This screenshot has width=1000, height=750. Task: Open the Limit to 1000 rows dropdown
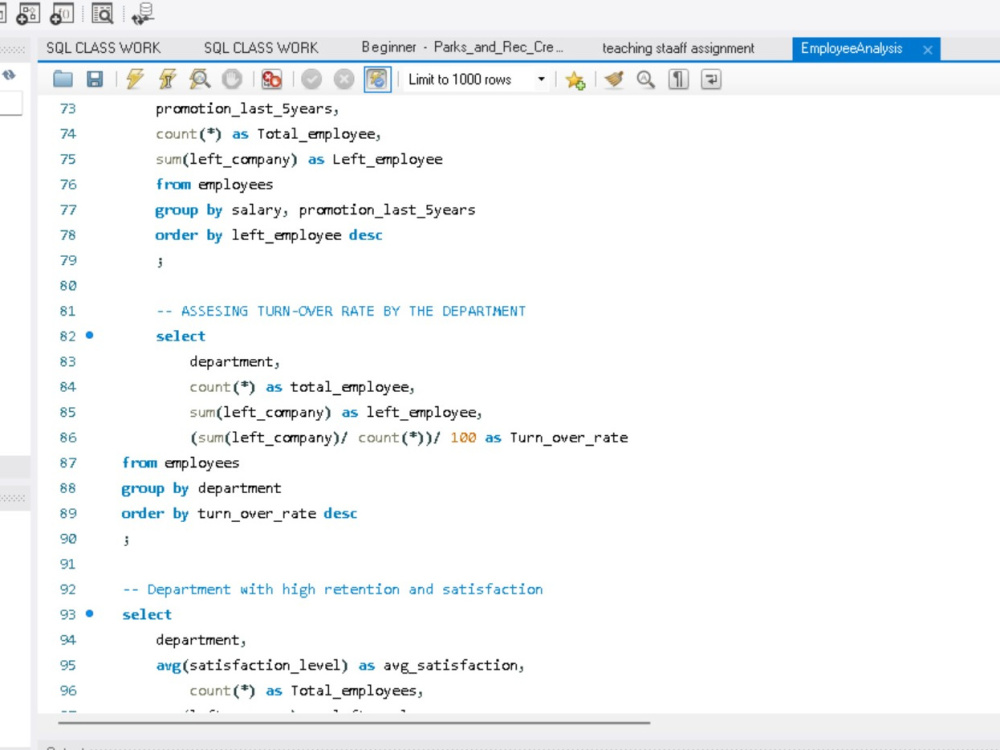click(476, 79)
